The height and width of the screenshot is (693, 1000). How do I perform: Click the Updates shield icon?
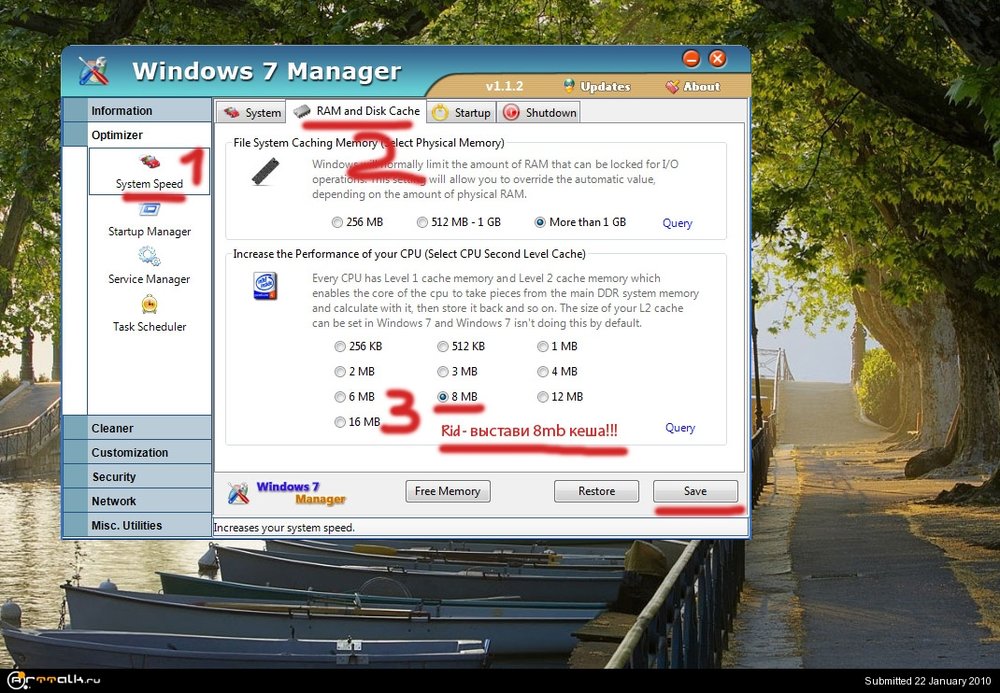coord(569,86)
